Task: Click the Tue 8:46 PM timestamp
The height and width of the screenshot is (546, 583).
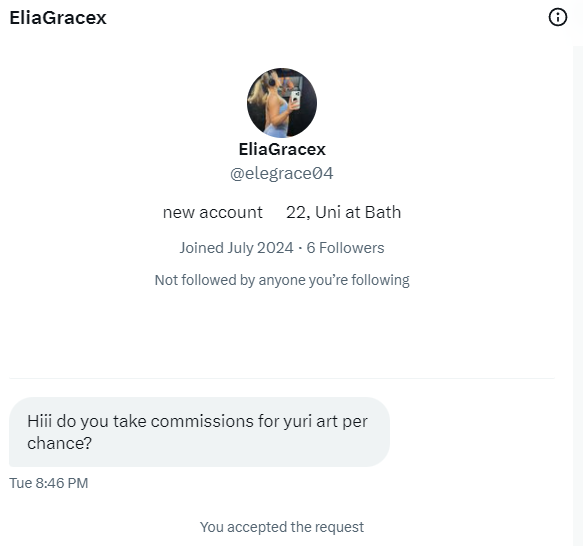Action: coord(49,483)
